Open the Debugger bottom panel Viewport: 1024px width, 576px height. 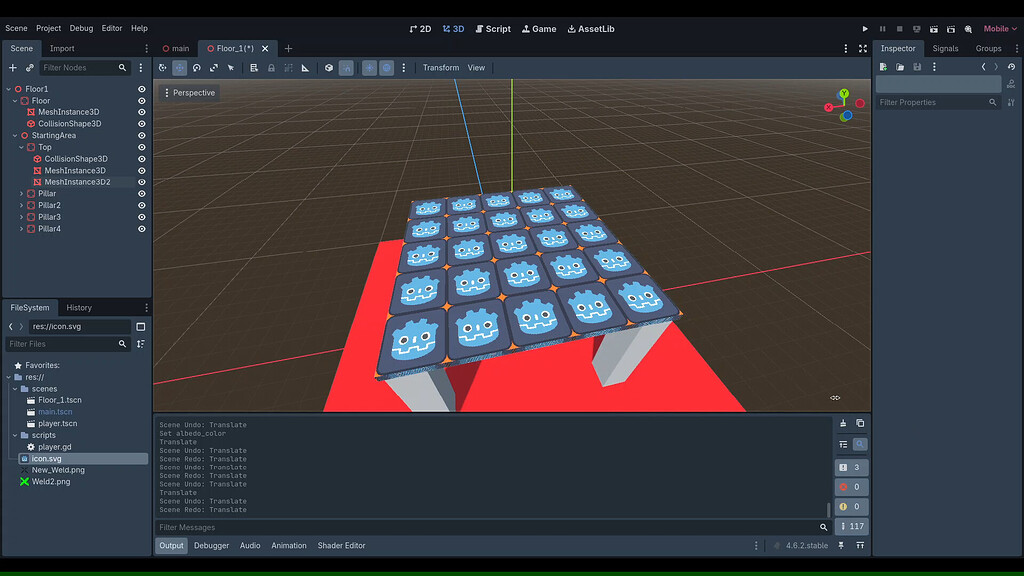click(x=212, y=545)
